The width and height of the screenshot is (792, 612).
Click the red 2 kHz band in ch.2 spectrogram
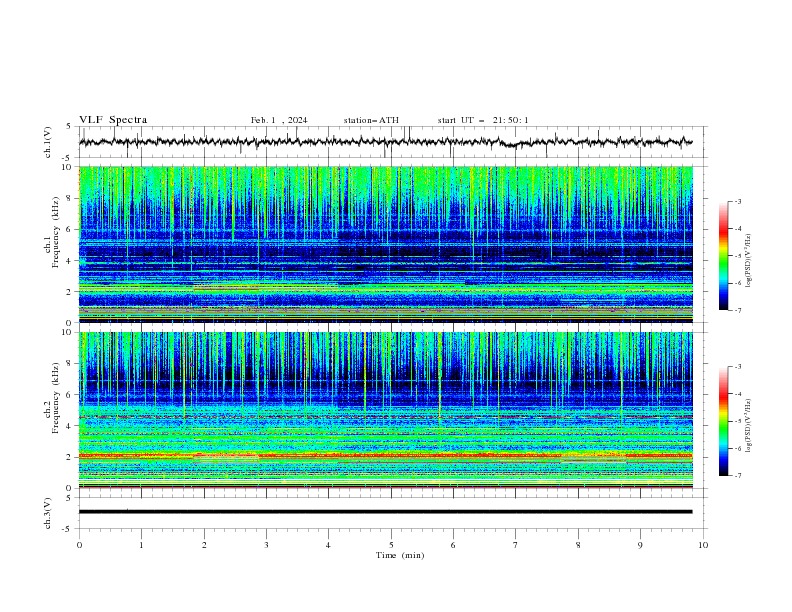(x=386, y=455)
